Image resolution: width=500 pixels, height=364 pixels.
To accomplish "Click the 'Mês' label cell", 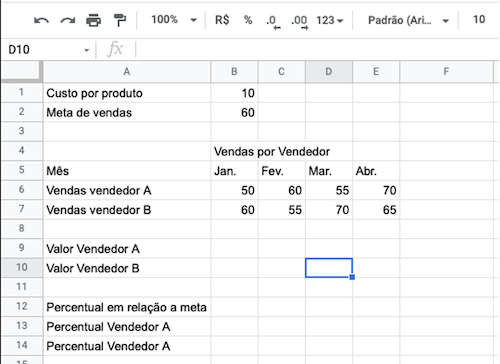I will (x=127, y=171).
